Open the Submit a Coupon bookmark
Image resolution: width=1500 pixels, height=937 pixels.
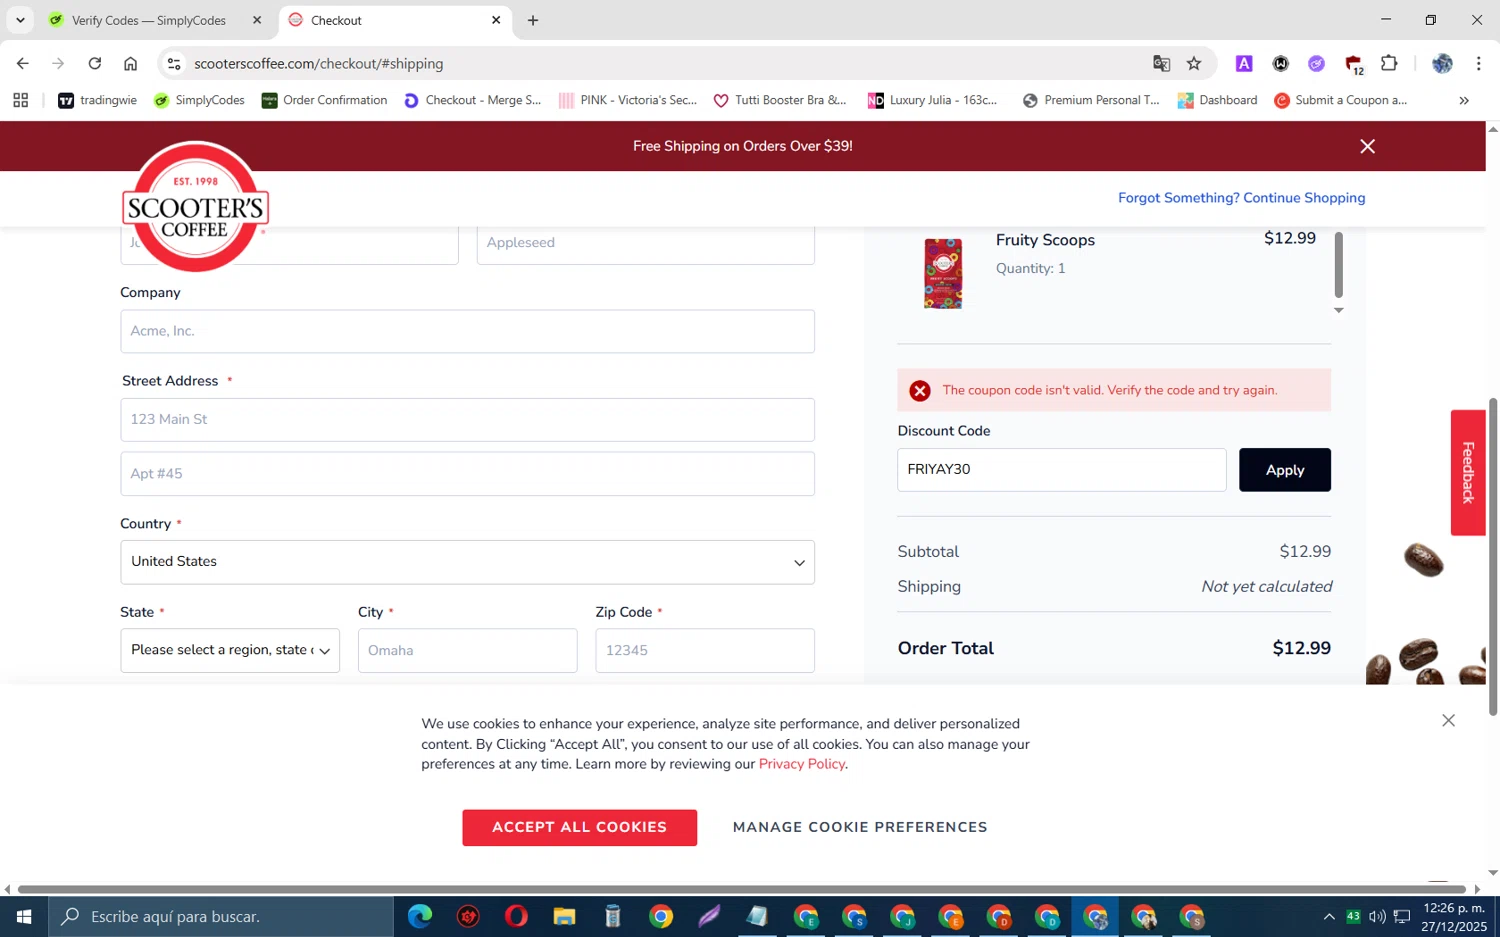(x=1340, y=100)
